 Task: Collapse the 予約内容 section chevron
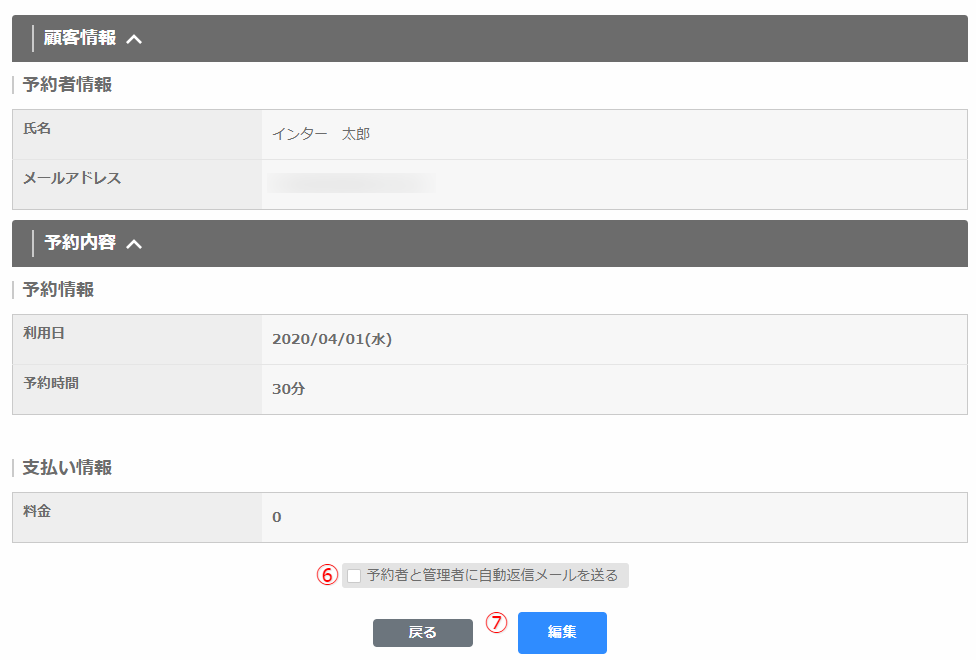click(x=134, y=243)
